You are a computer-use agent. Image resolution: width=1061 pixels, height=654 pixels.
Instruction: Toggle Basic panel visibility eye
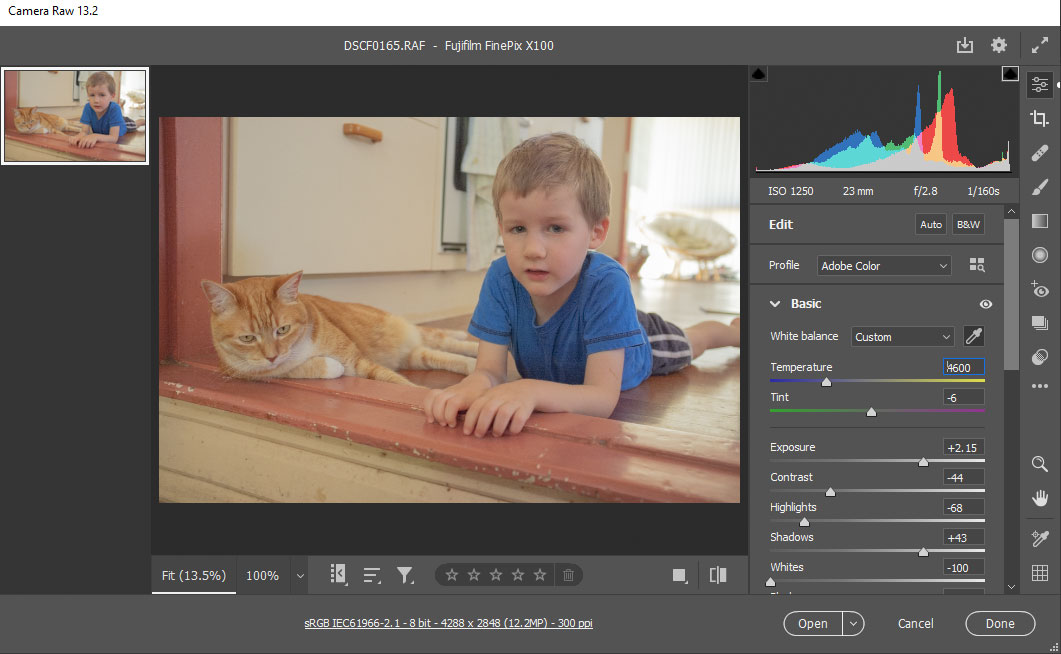click(x=986, y=304)
